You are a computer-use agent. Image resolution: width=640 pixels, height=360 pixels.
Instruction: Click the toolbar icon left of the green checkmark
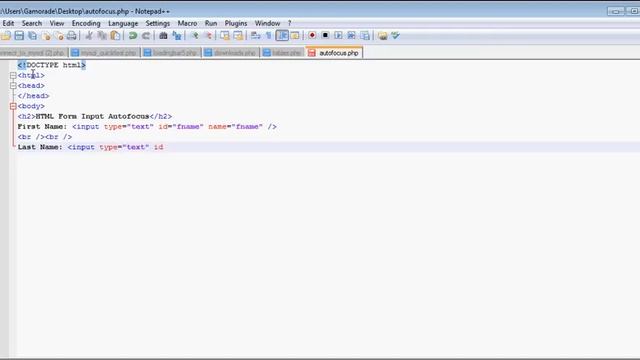382,36
